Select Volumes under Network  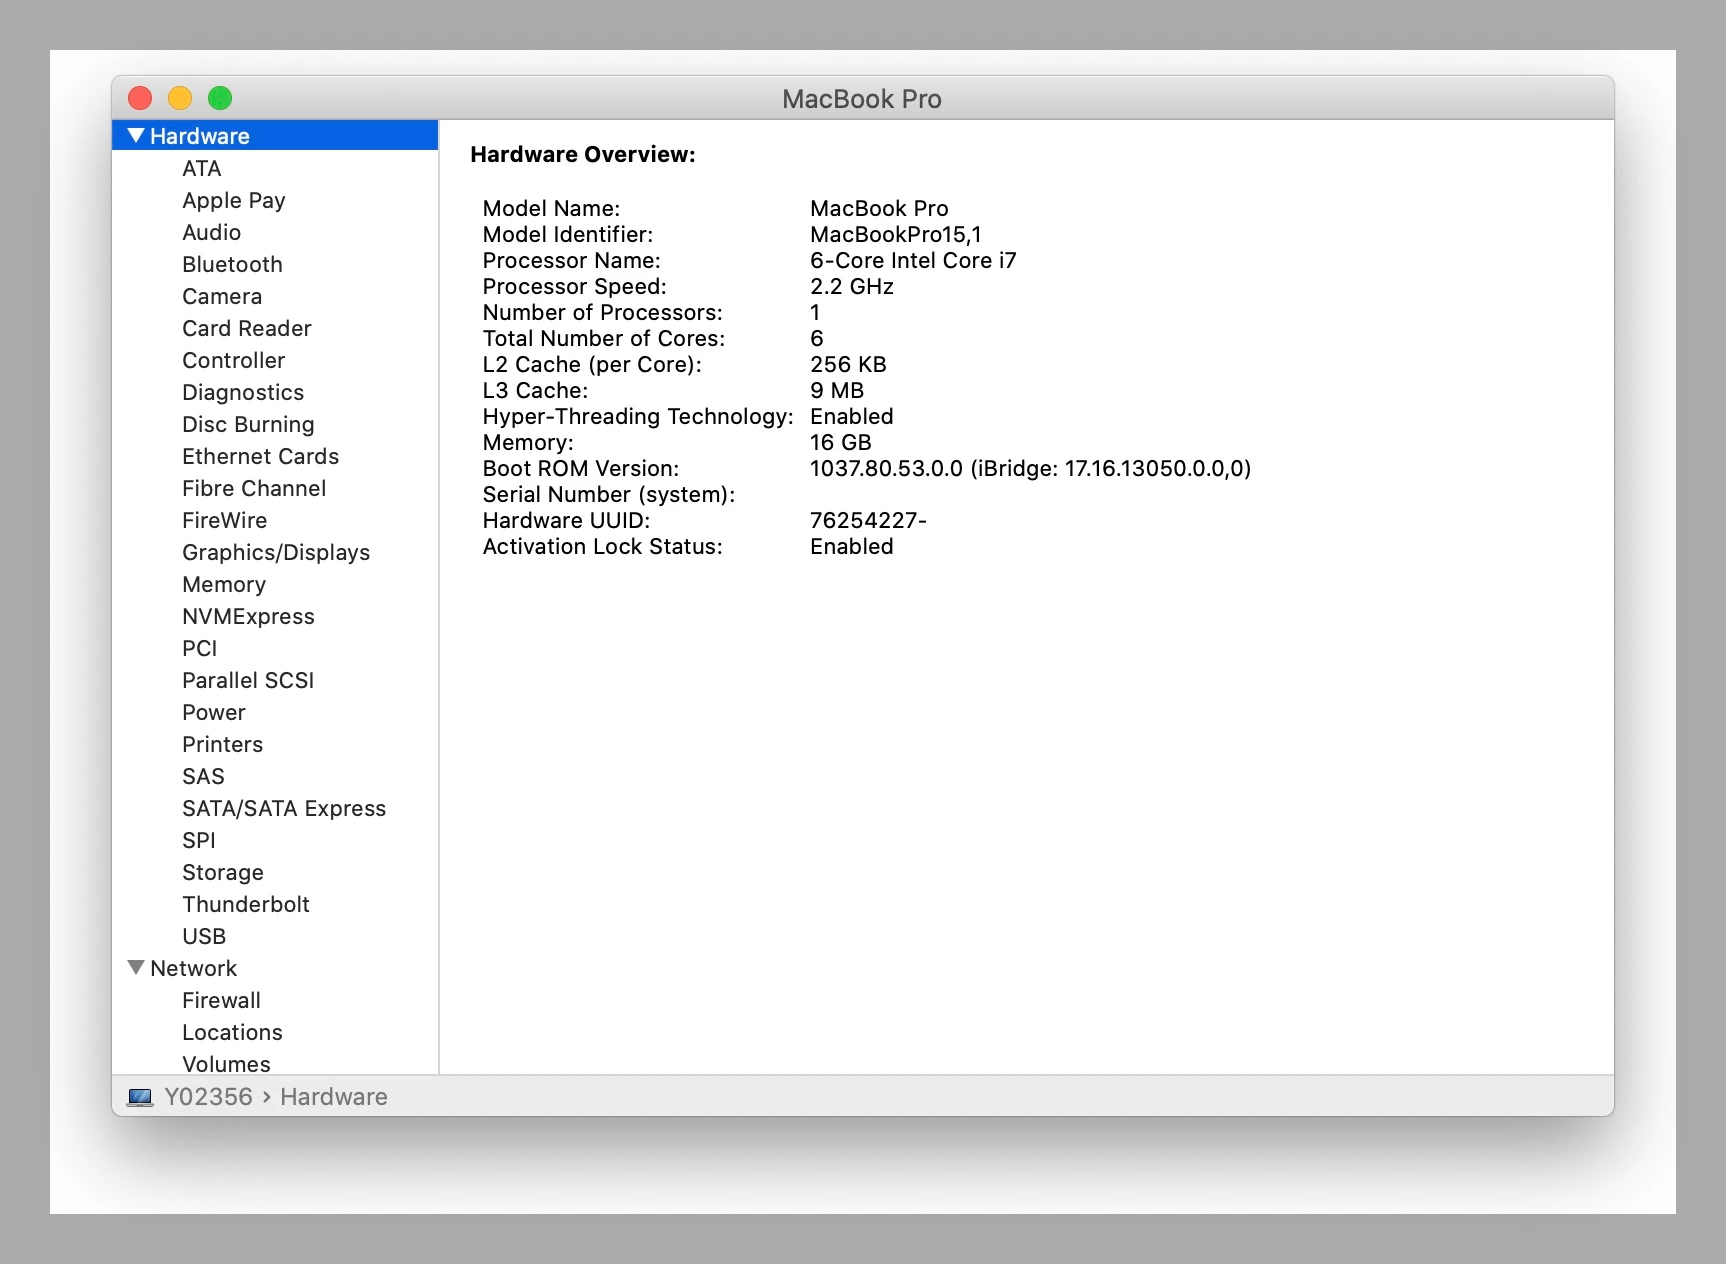[x=226, y=1064]
